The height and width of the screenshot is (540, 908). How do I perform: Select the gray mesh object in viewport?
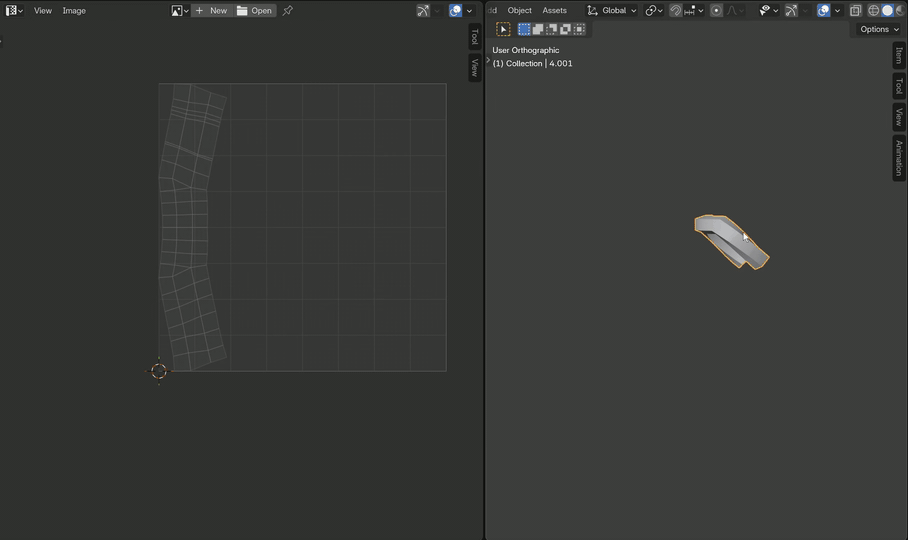[x=731, y=241]
